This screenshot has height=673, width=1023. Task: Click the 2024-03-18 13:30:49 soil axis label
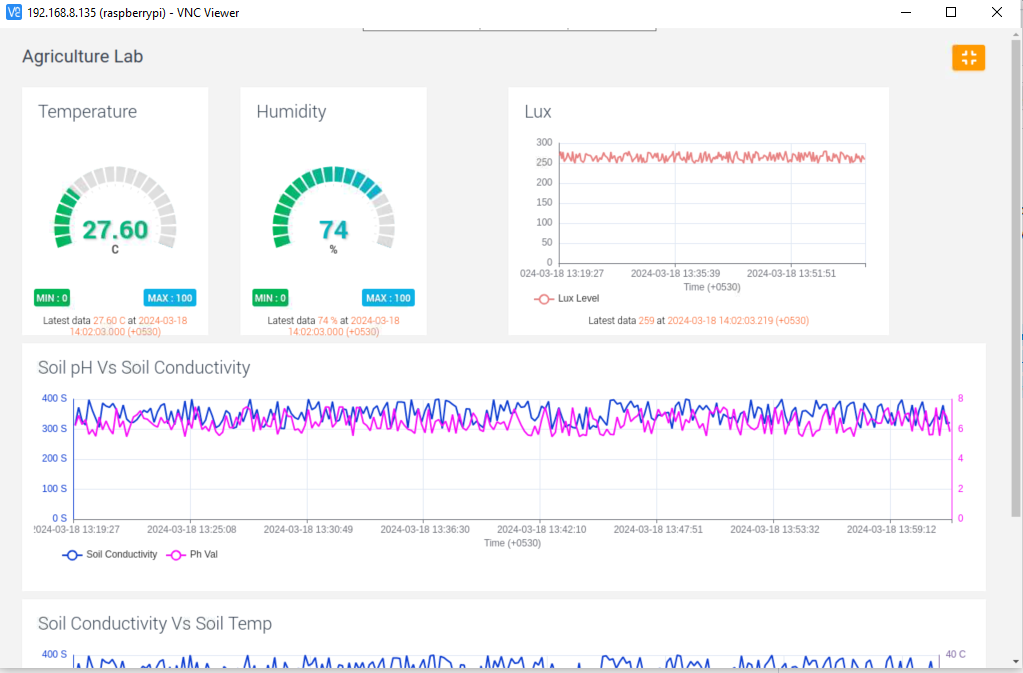click(x=308, y=530)
